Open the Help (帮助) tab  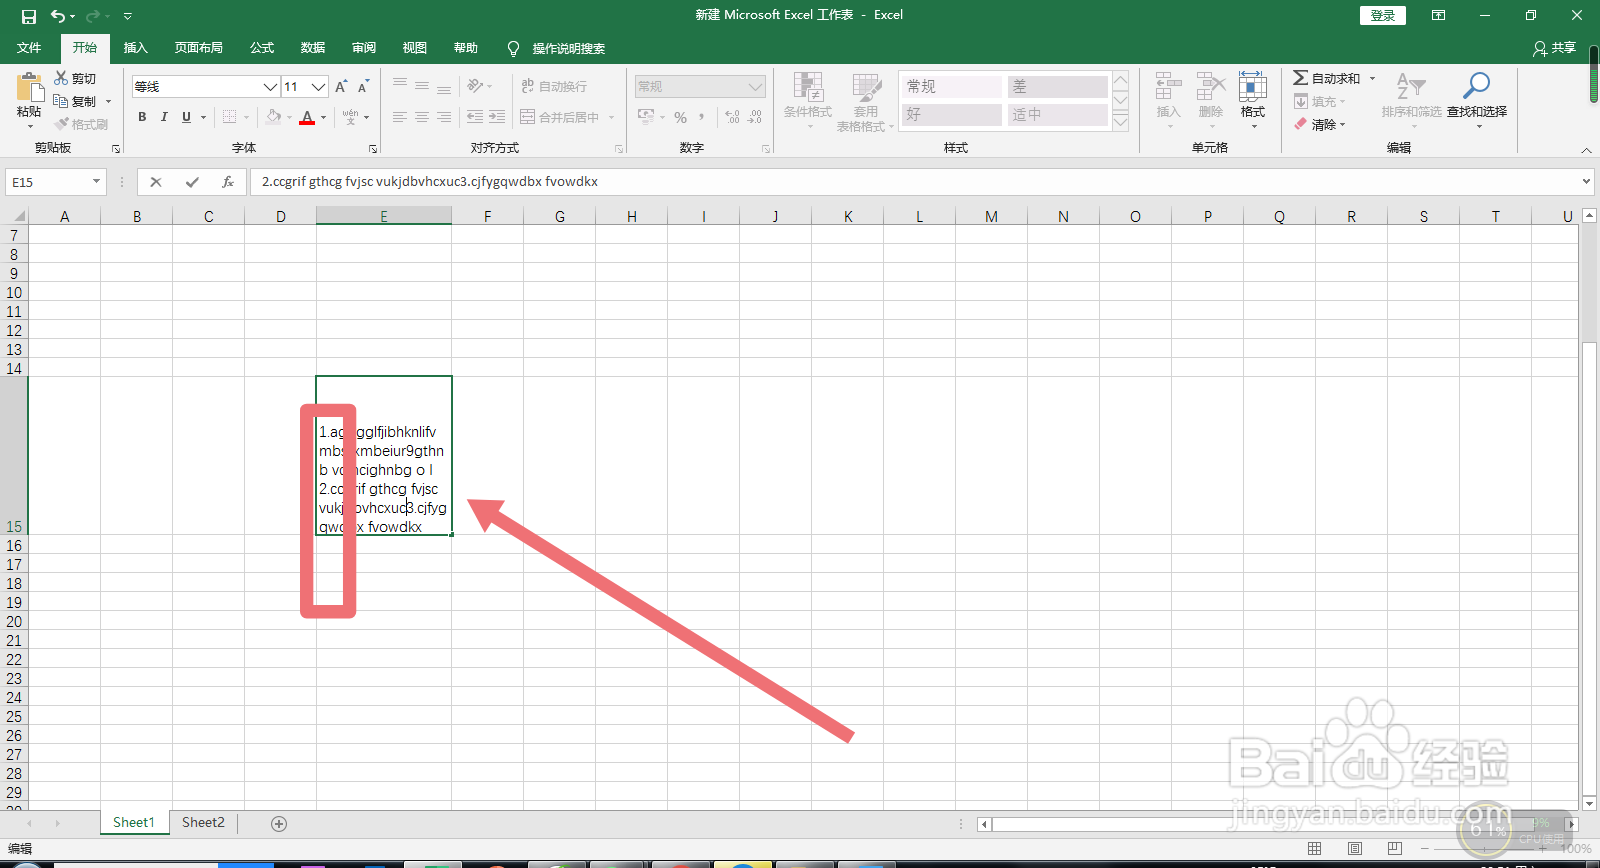coord(466,48)
